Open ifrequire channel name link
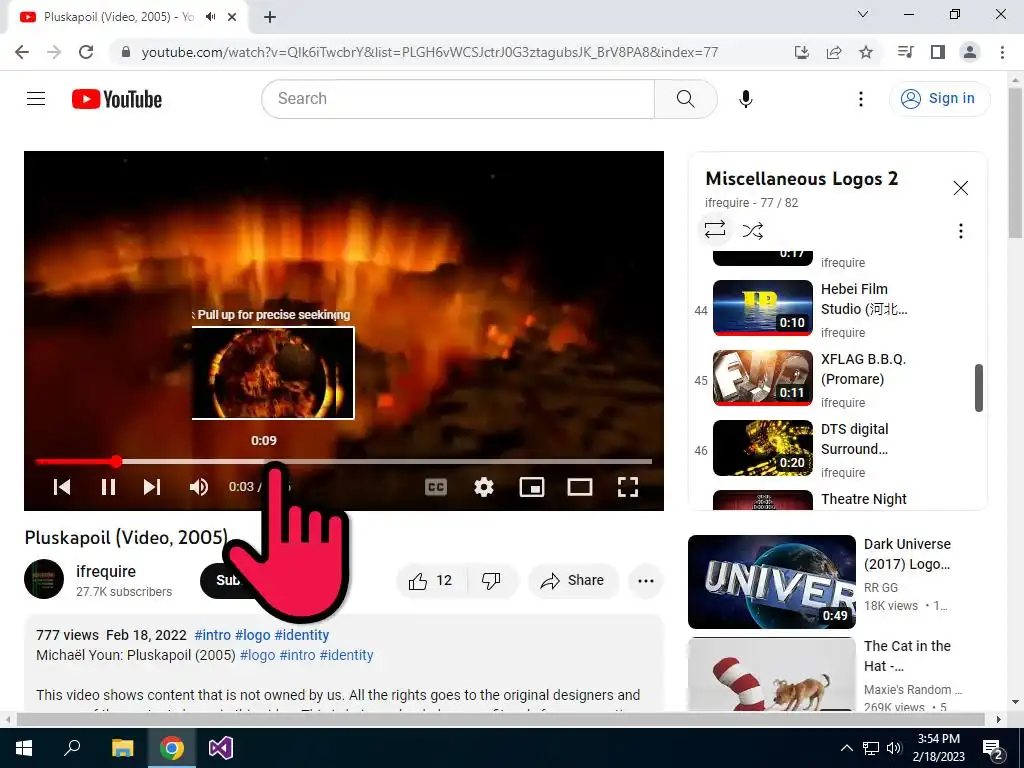 coord(106,571)
